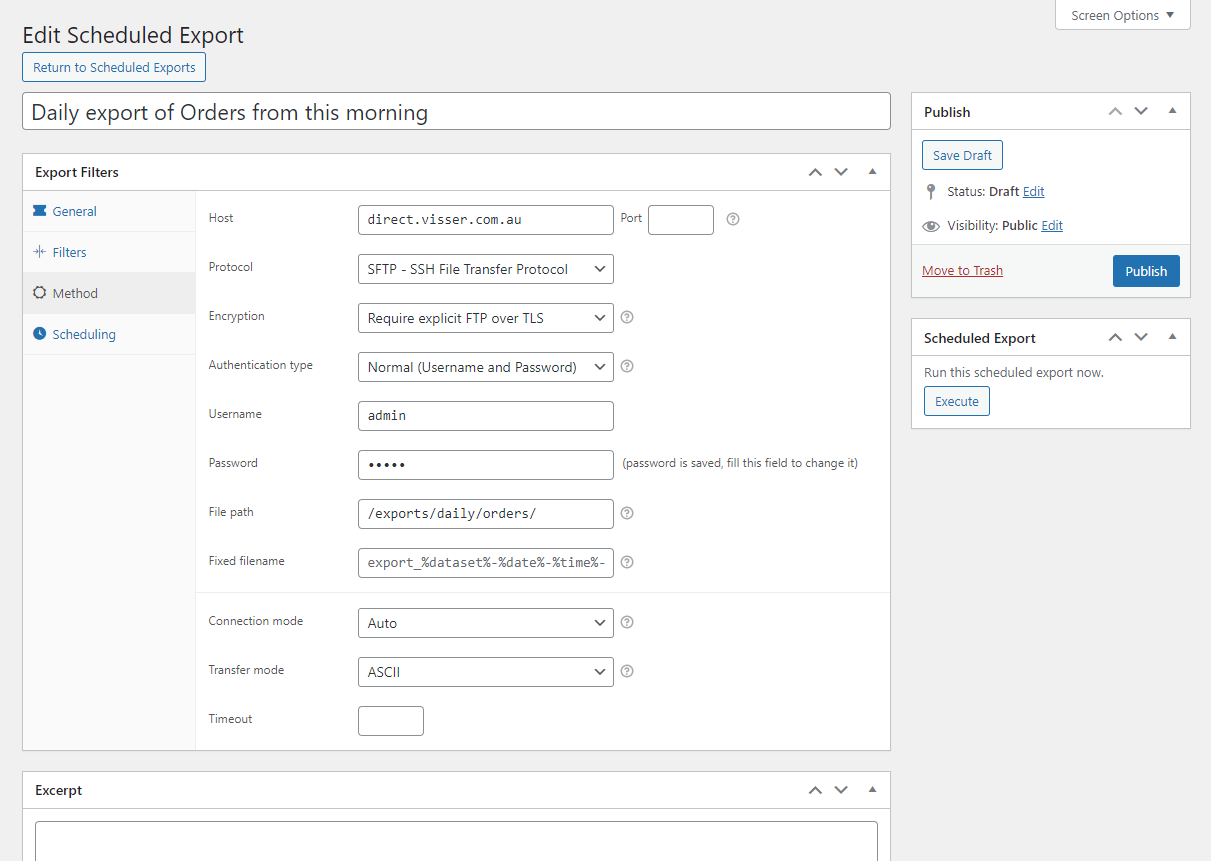This screenshot has width=1211, height=861.
Task: Move Excerpt panel down
Action: click(x=841, y=790)
